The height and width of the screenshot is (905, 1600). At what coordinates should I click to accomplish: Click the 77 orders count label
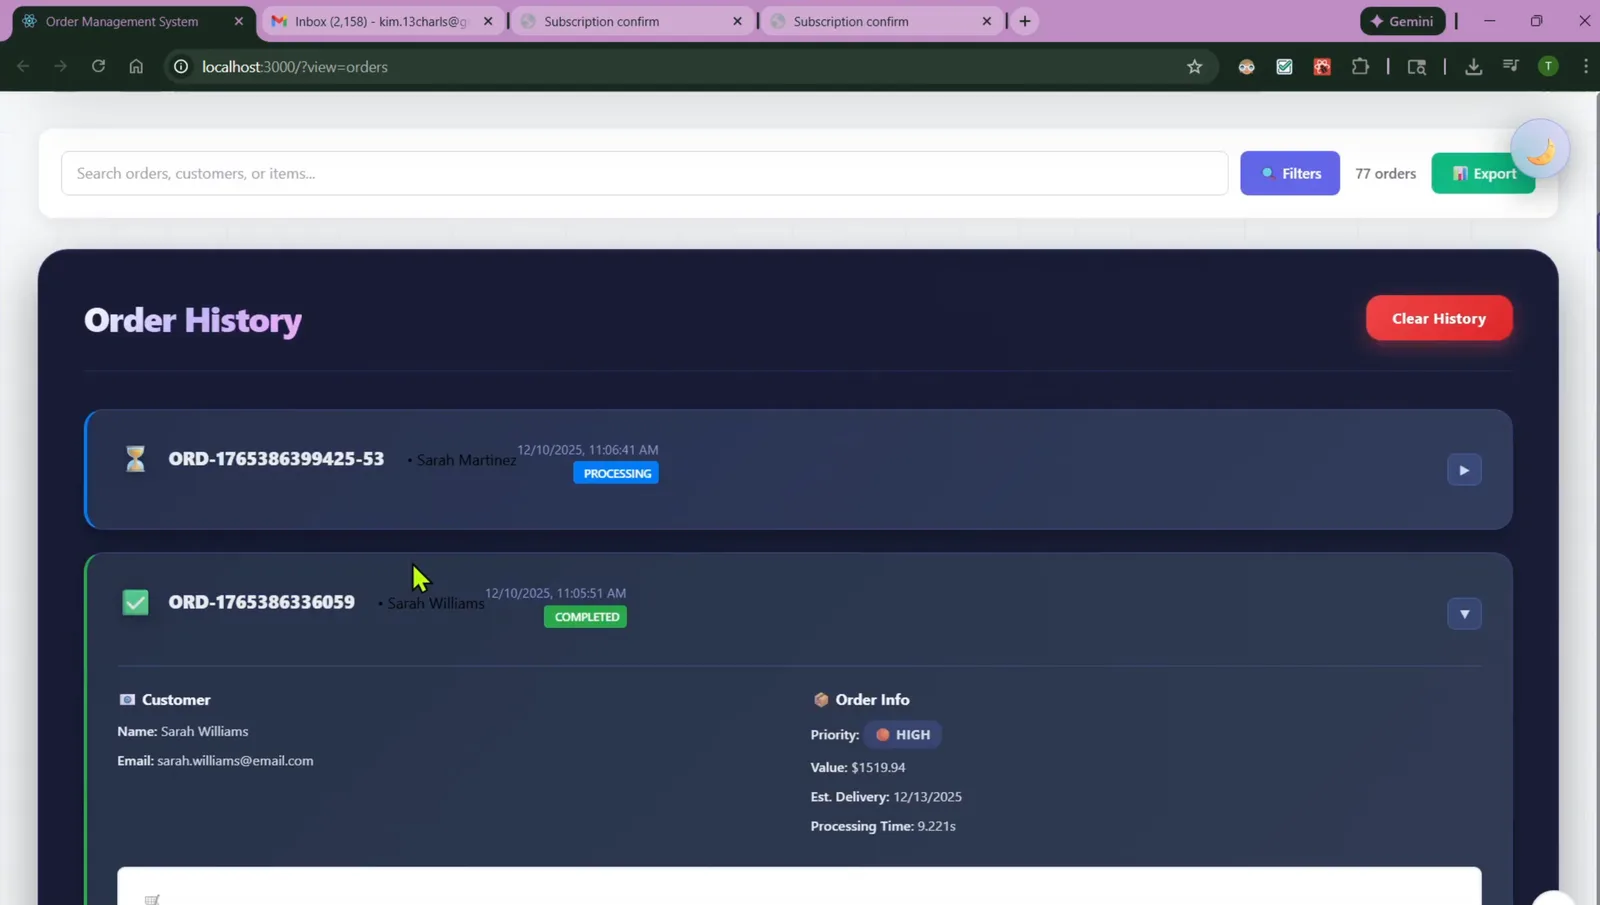point(1385,173)
